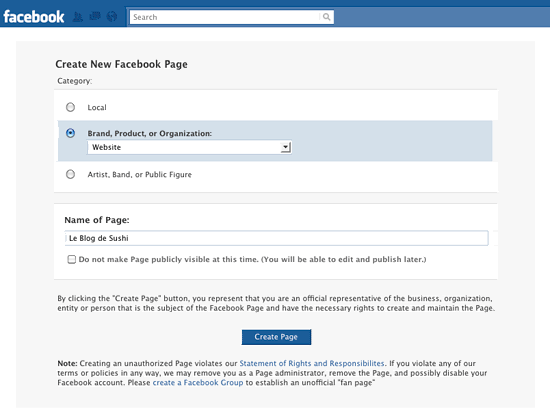Click into the Name of Page field
Image resolution: width=550 pixels, height=416 pixels.
click(x=276, y=238)
